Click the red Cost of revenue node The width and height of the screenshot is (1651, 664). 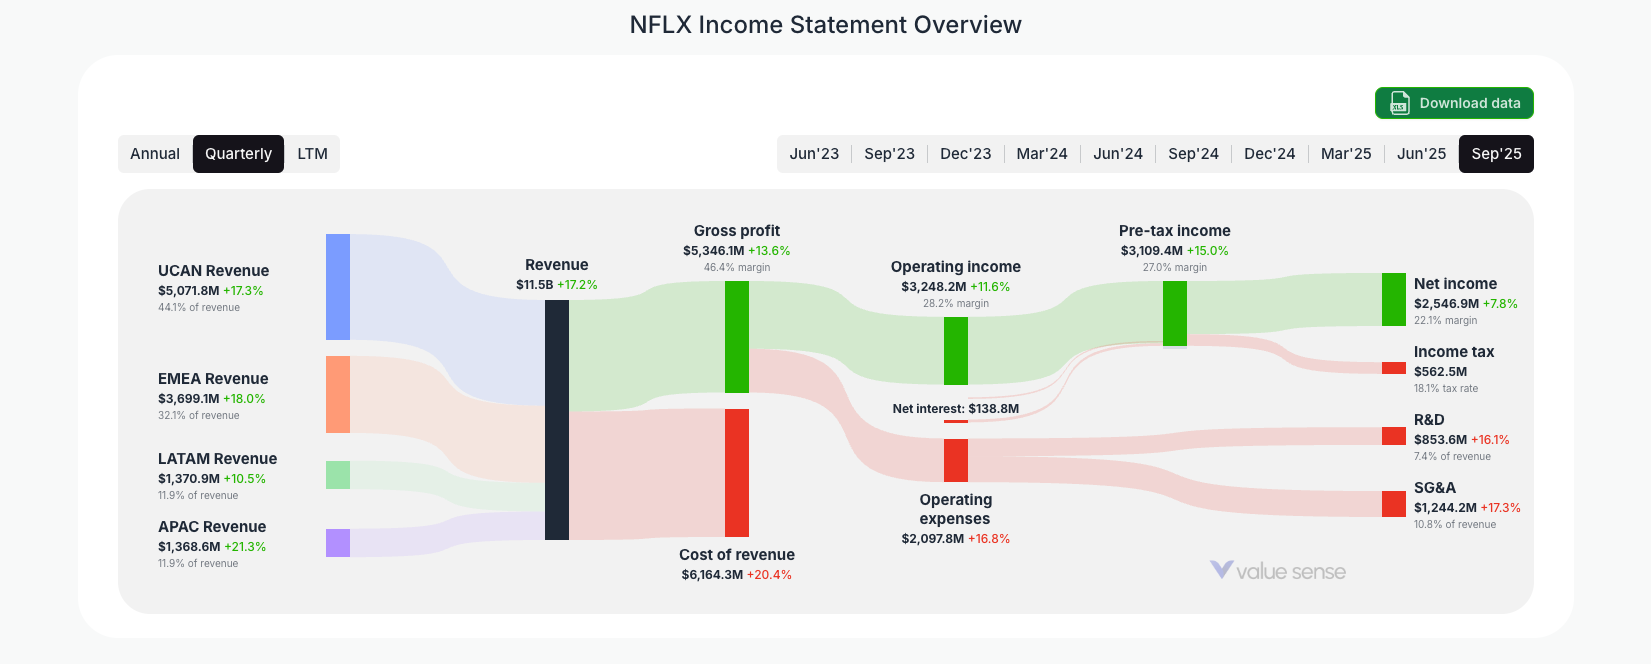(x=737, y=470)
